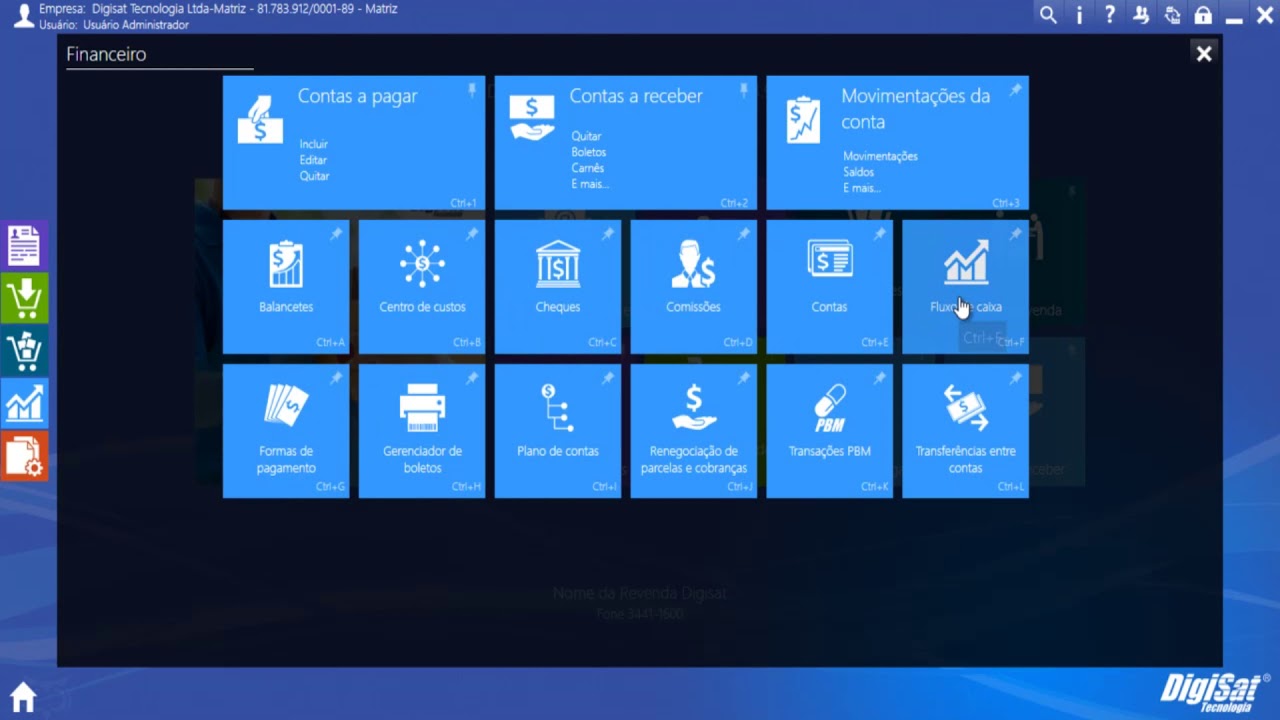Screen dimensions: 1280x720
Task: Click the blue chart Financeiro sidebar icon
Action: (x=24, y=403)
